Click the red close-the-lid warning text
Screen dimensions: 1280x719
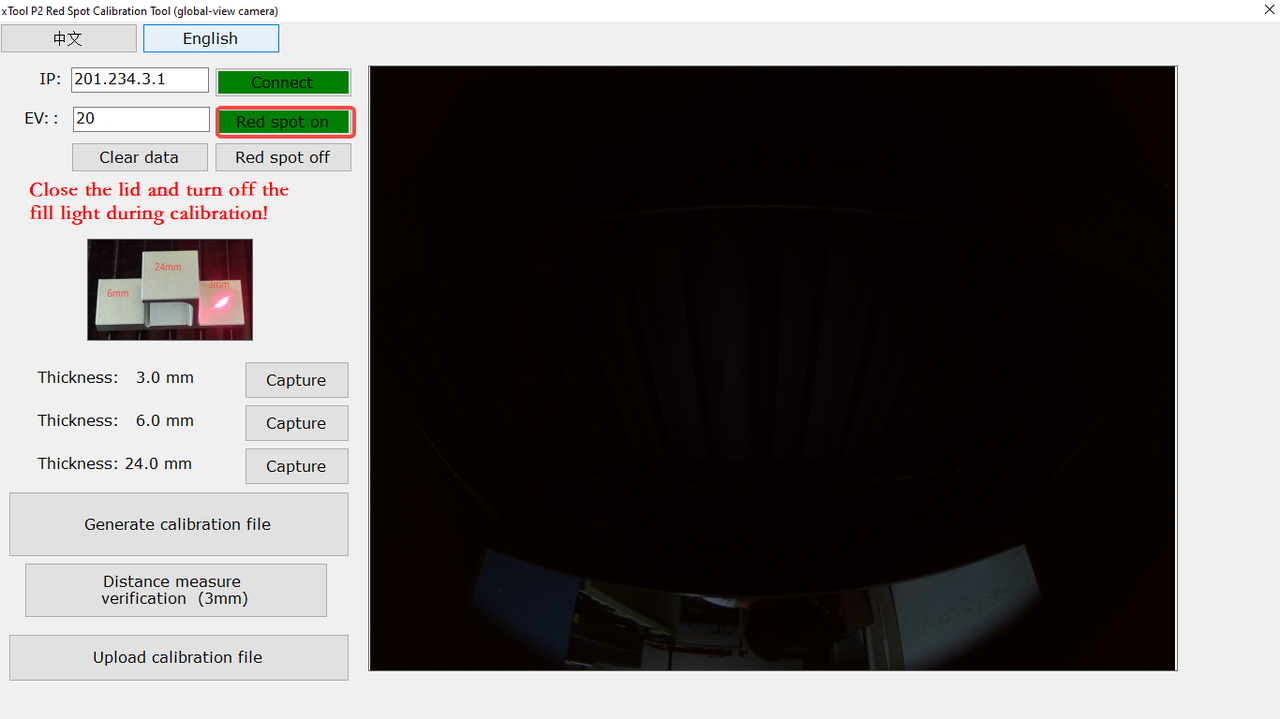coord(159,202)
